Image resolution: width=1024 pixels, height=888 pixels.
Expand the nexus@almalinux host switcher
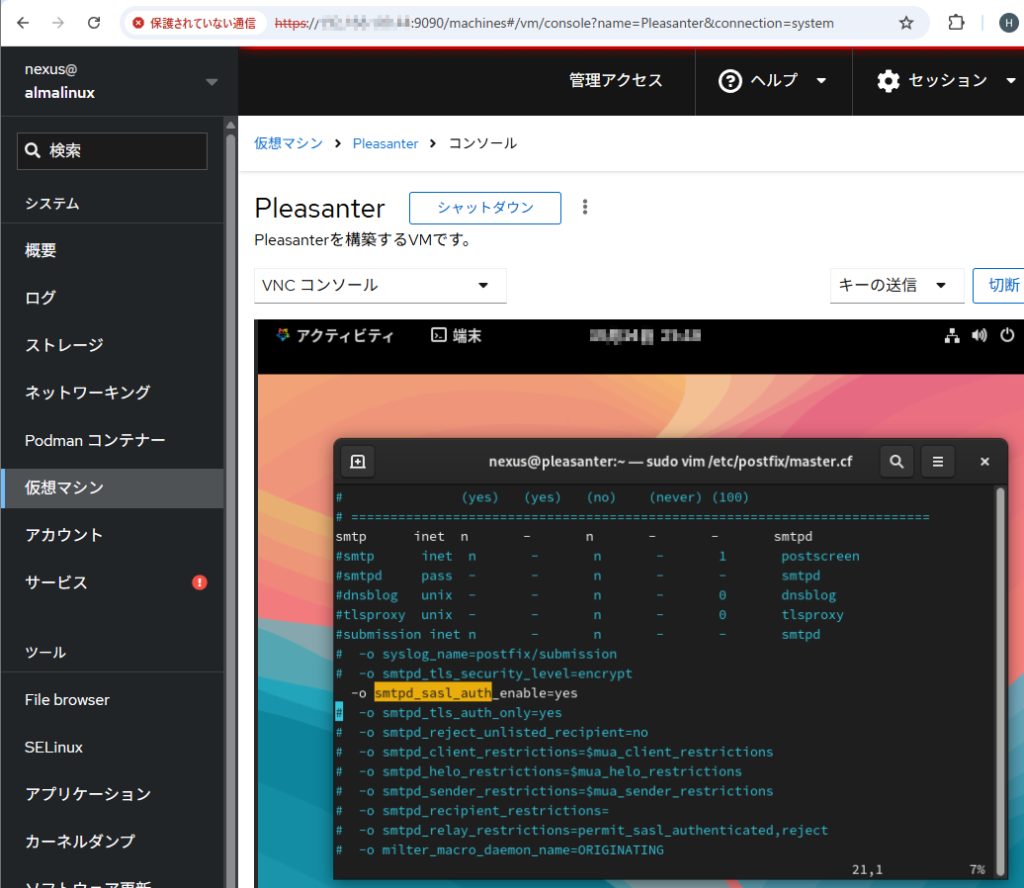[211, 81]
